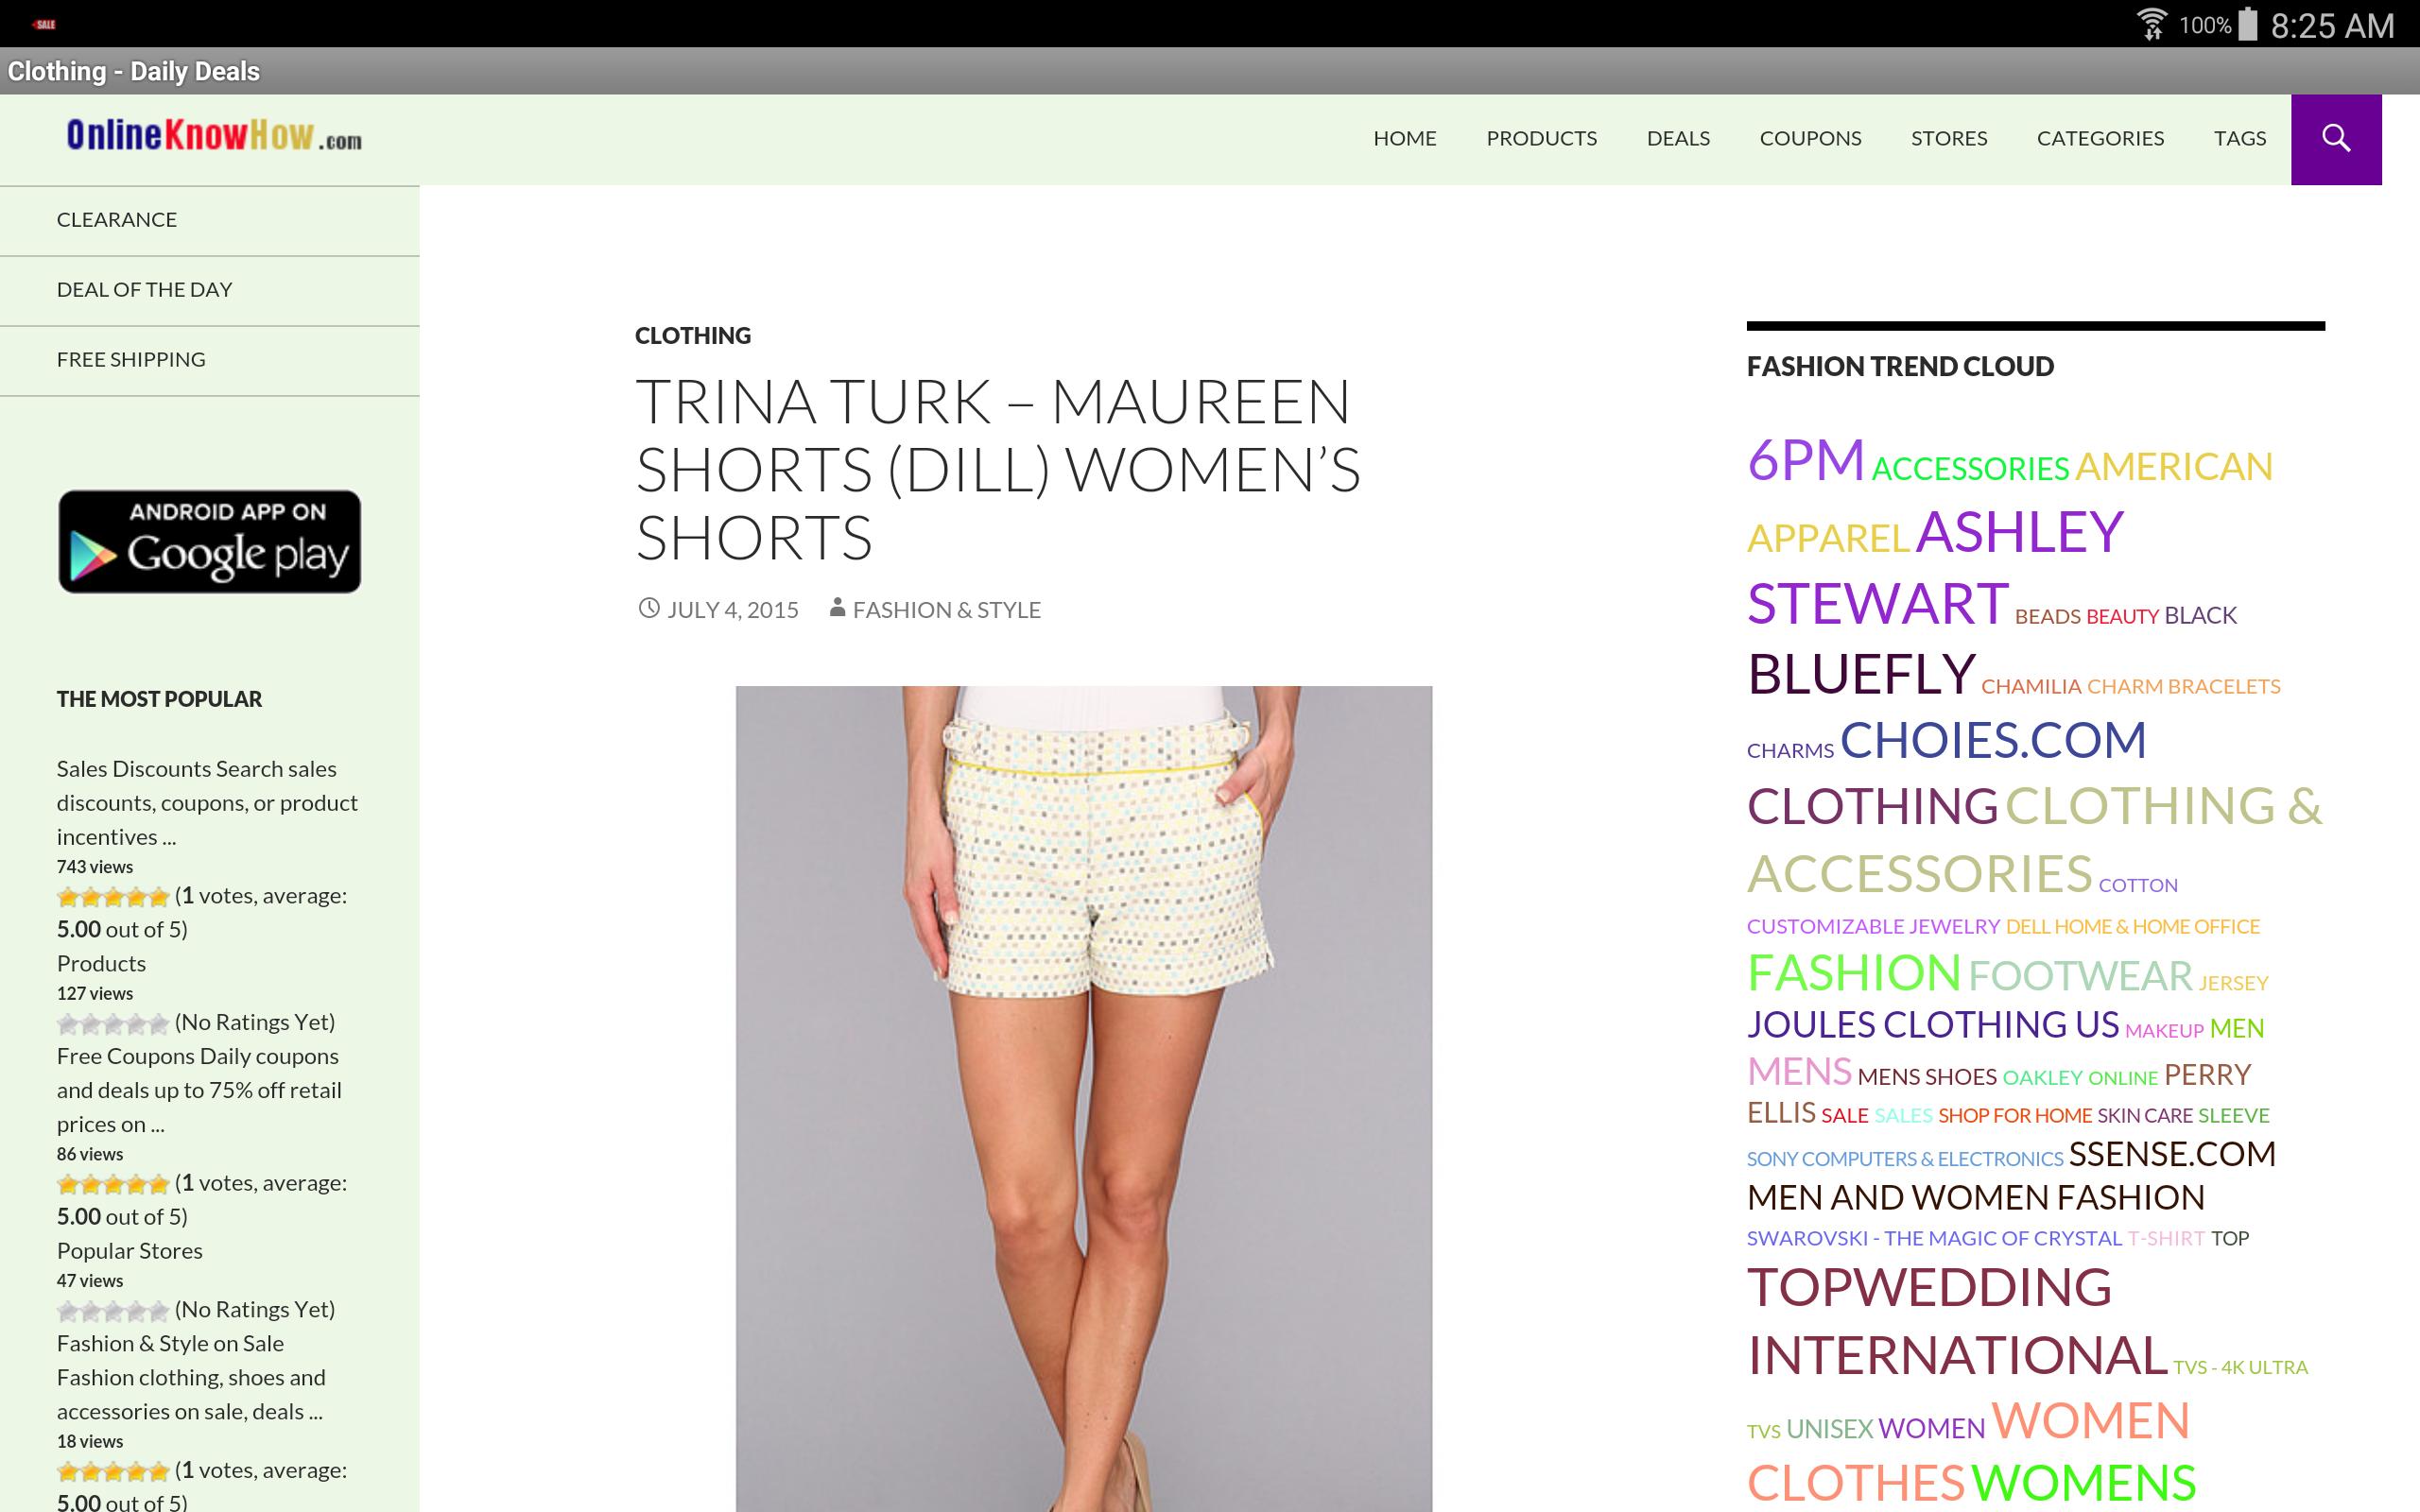Open the CATEGORIES menu item
This screenshot has width=2420, height=1512.
coord(2100,138)
